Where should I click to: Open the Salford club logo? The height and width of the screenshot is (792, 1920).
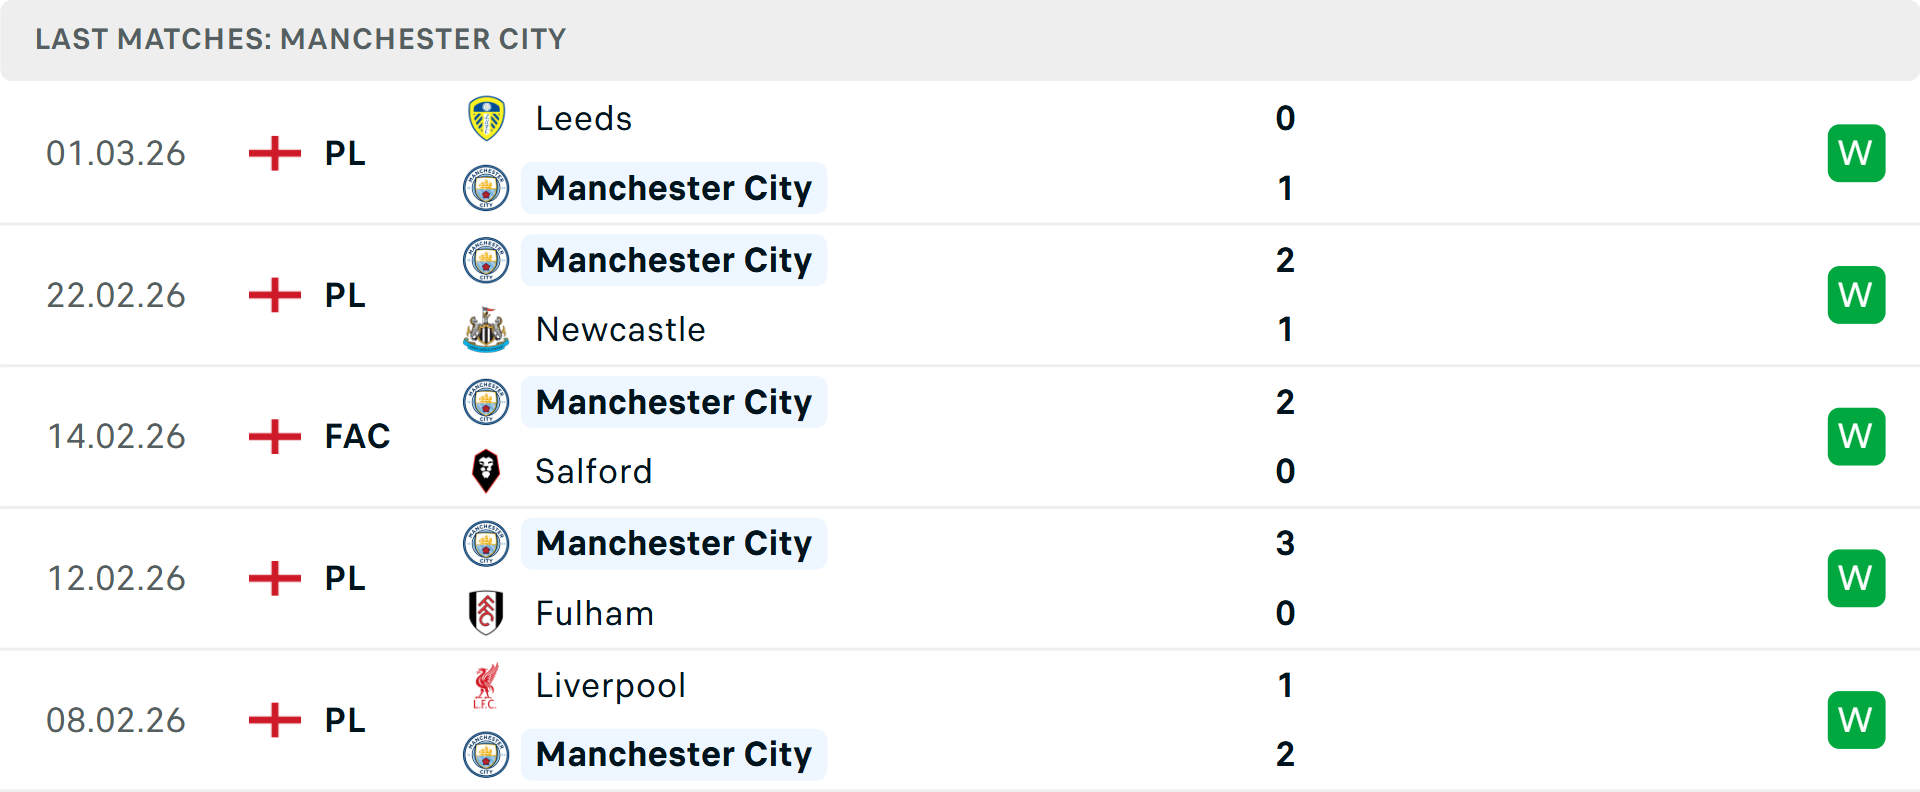point(486,471)
